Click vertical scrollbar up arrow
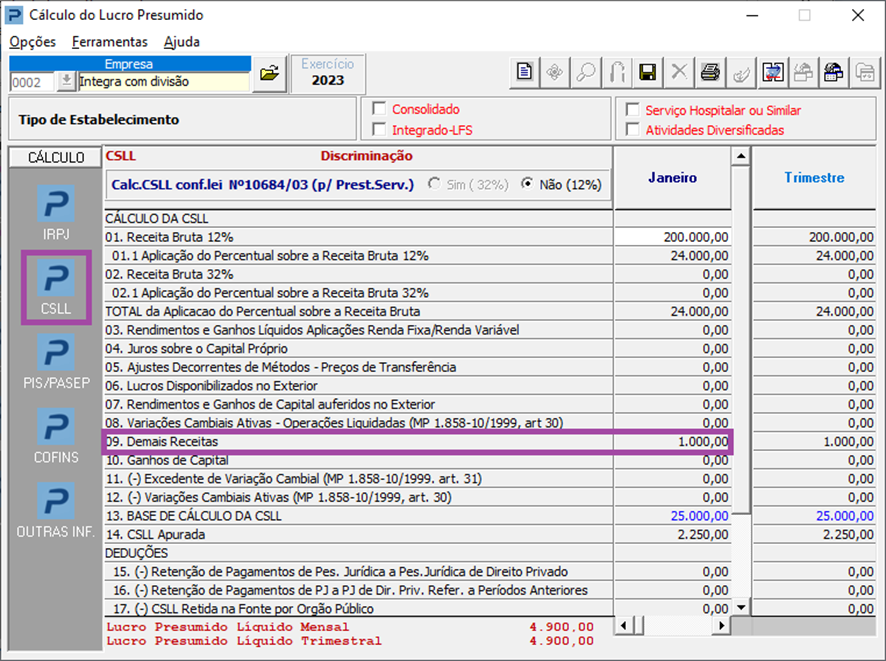This screenshot has height=661, width=886. (x=741, y=156)
